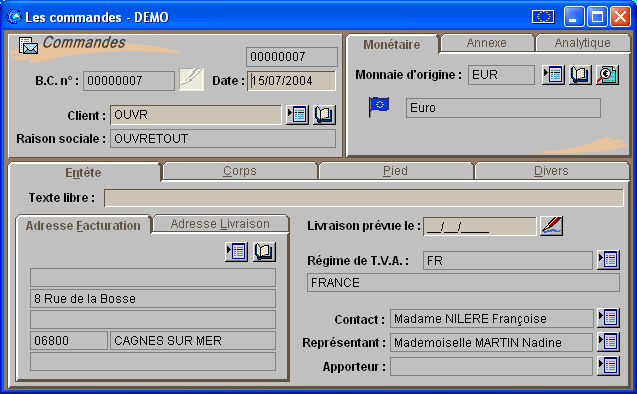Screen dimensions: 637x394
Task: Open Contact selection list icon
Action: (608, 318)
